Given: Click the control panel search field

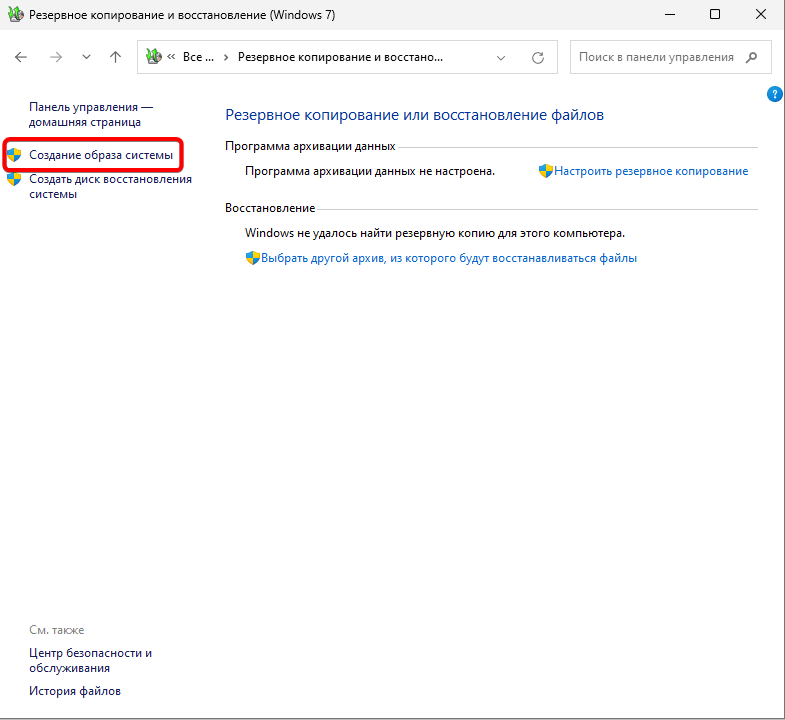Looking at the screenshot, I should (670, 57).
